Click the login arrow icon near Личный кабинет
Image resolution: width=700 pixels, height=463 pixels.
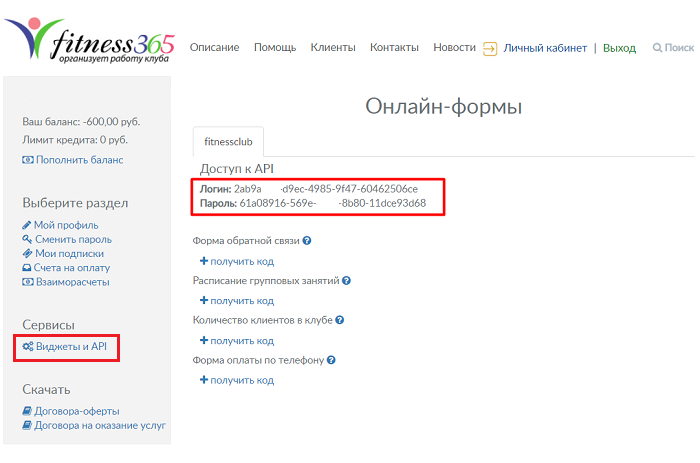pyautogui.click(x=490, y=48)
